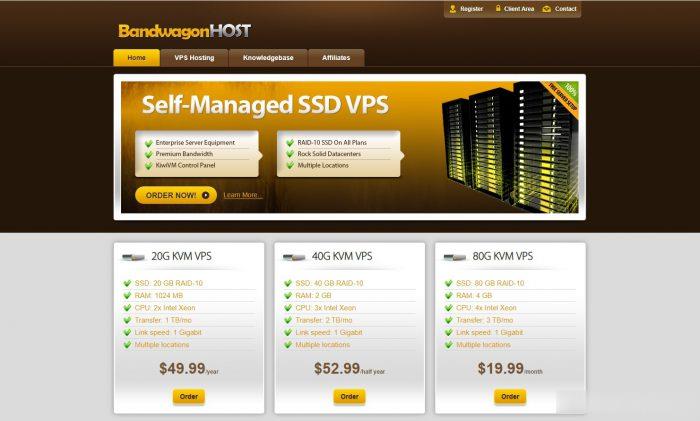Image resolution: width=700 pixels, height=421 pixels.
Task: Order the 40G KVM VPS plan
Action: click(x=350, y=396)
